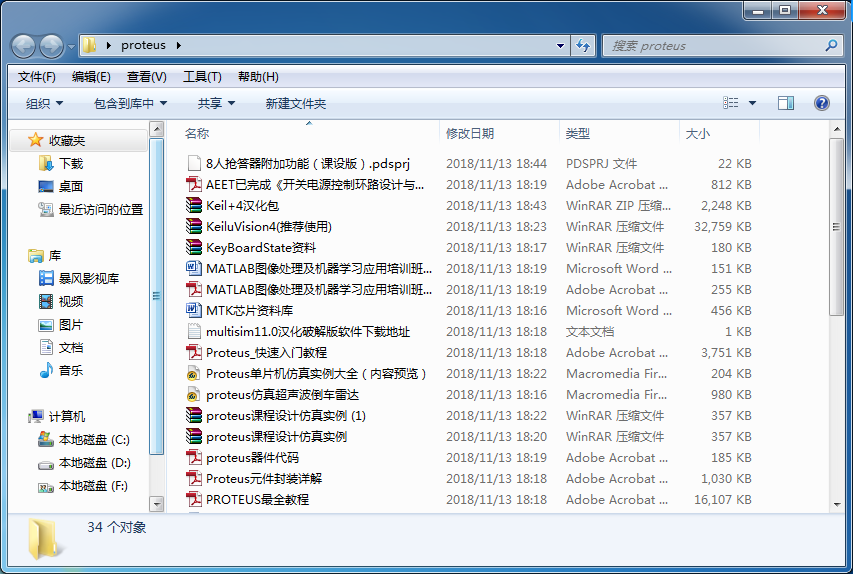
Task: Open the 帮助(H) menu
Action: click(x=258, y=77)
